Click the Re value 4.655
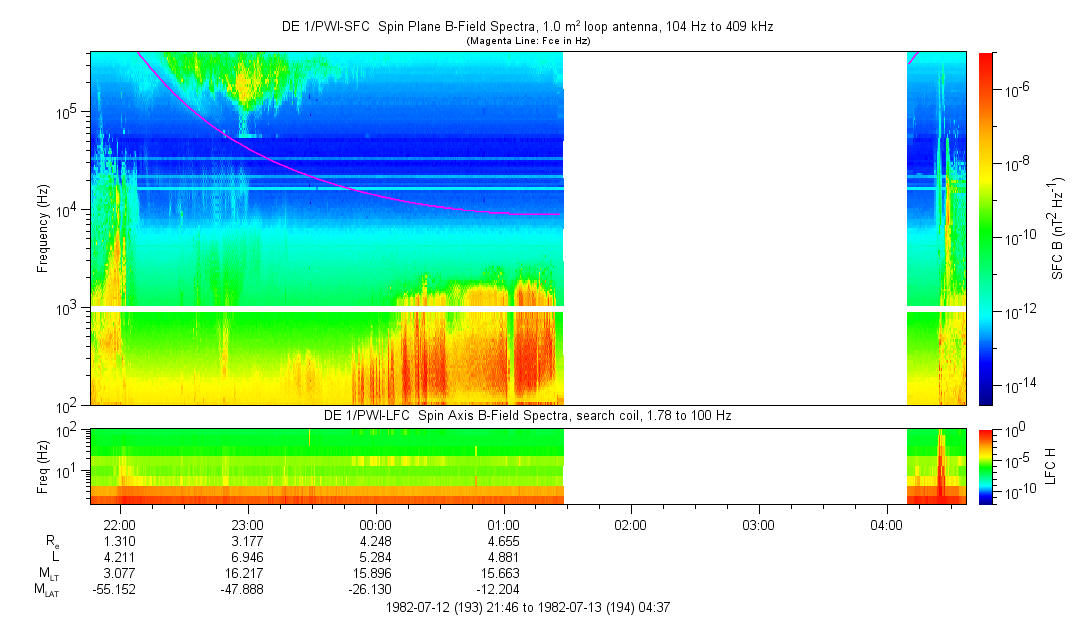 click(x=503, y=541)
